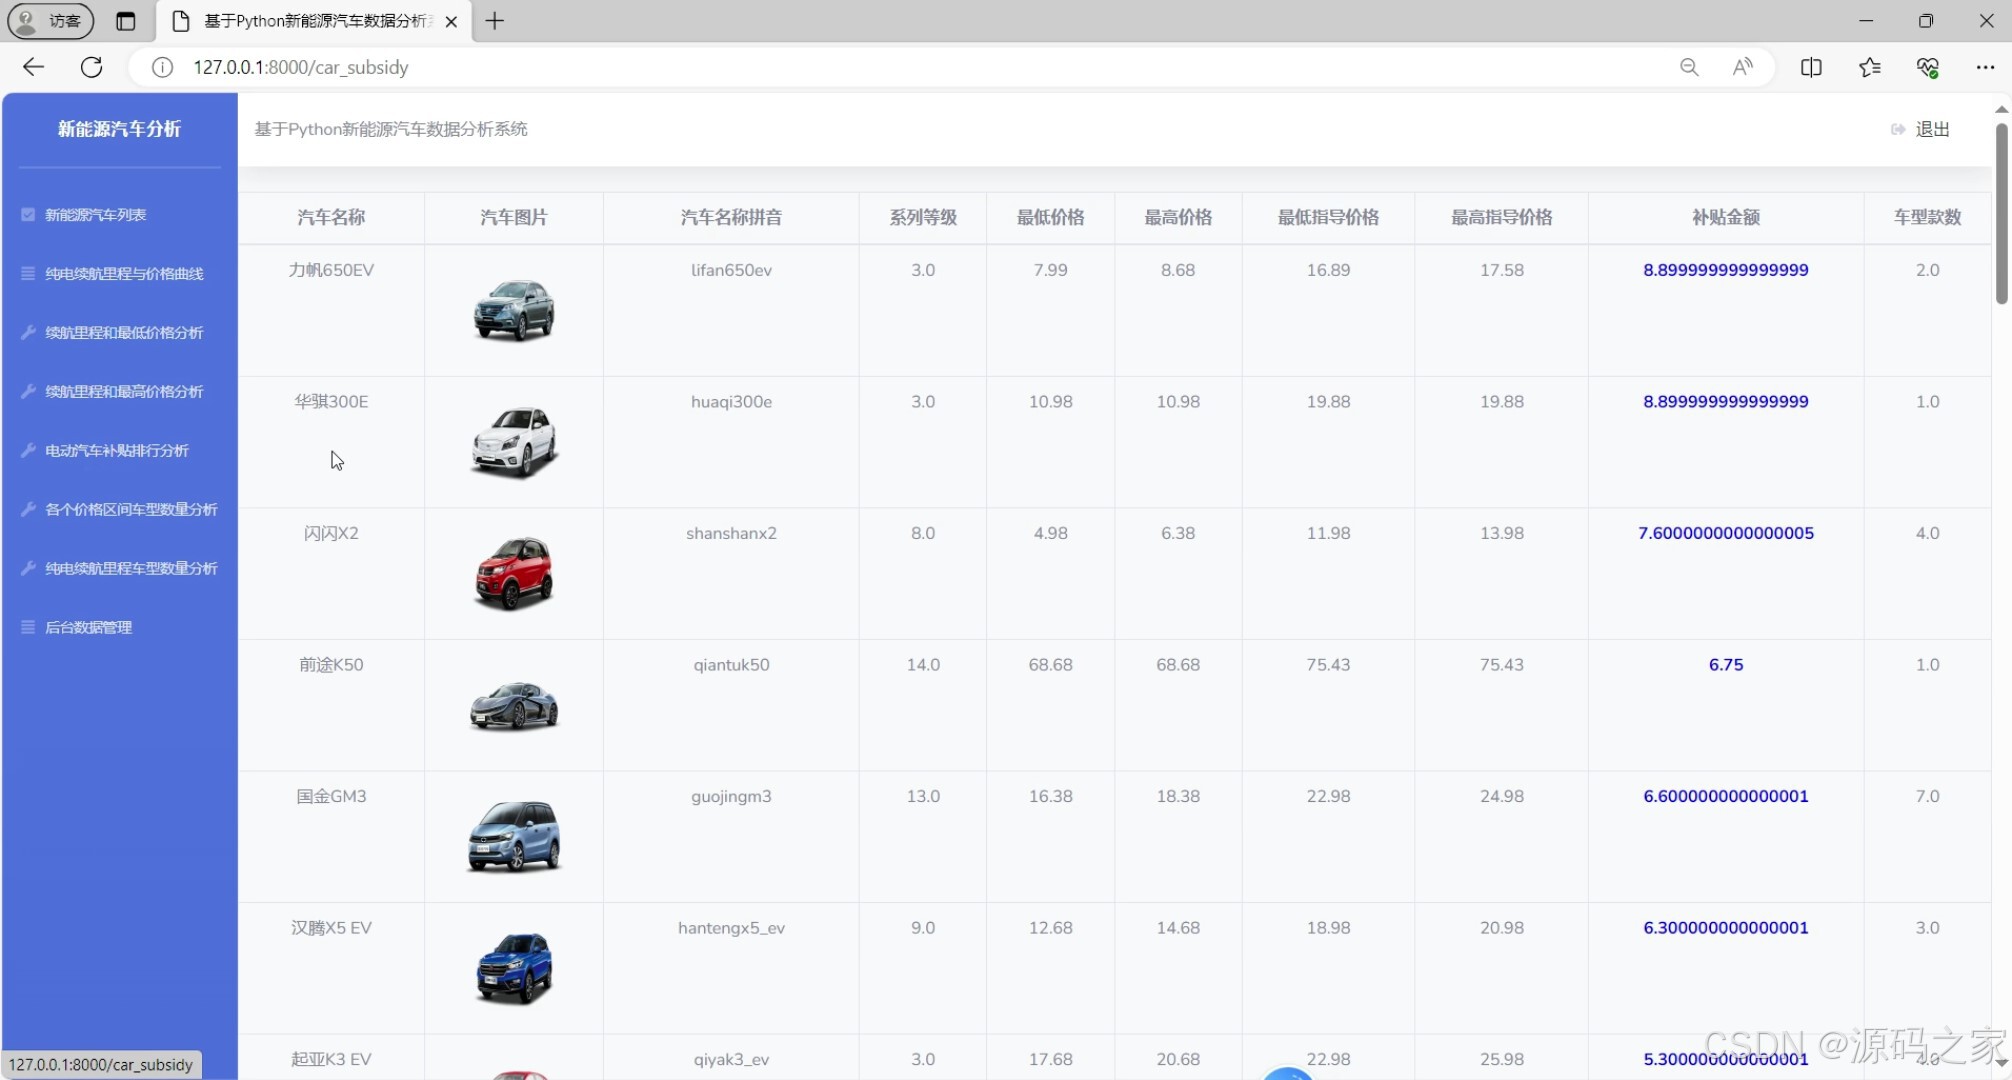2012x1080 pixels.
Task: Open 纯电续航里程与价格曲线 menu item
Action: click(124, 274)
